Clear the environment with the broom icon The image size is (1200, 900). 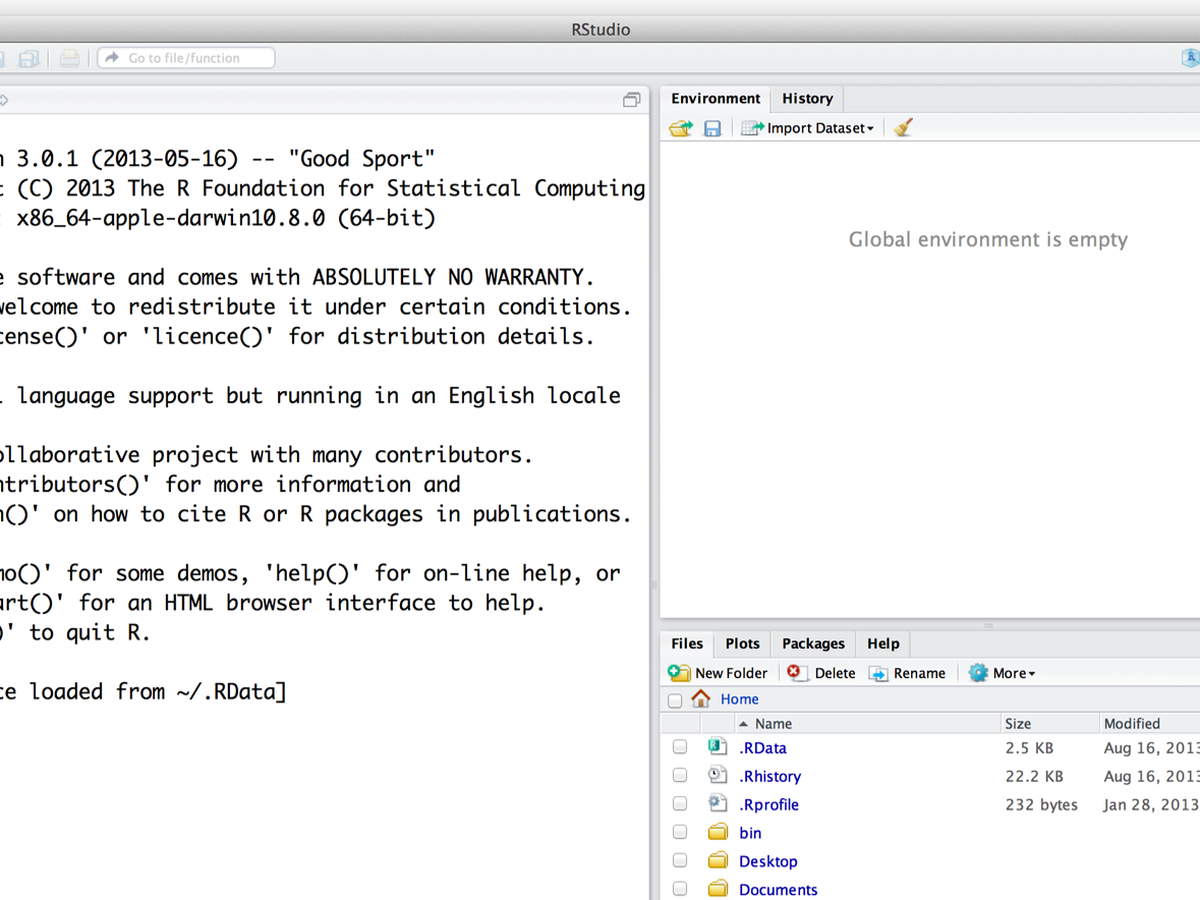903,128
